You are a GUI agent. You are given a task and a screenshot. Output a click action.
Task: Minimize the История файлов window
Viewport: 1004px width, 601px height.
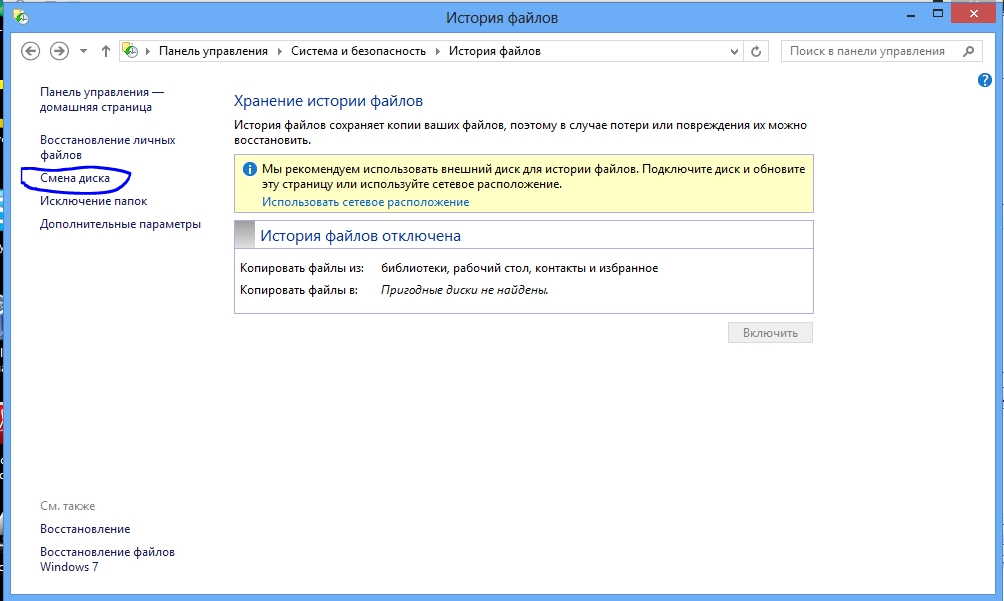911,14
